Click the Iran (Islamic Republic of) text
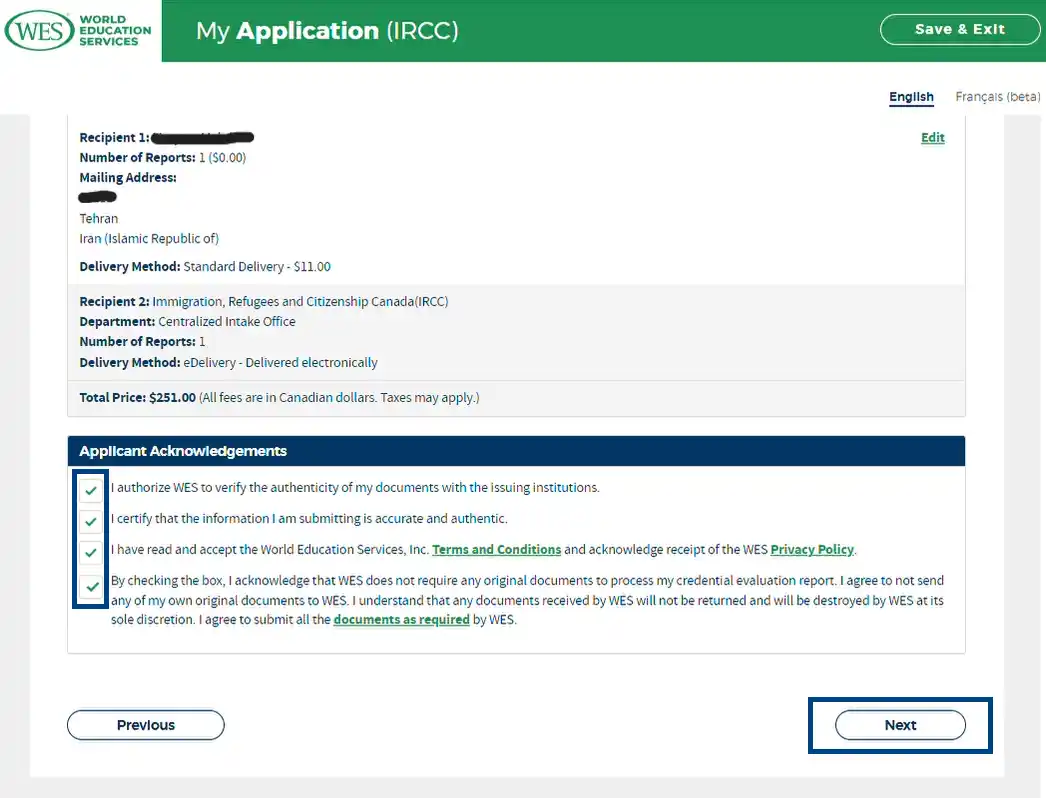The width and height of the screenshot is (1046, 798). point(149,238)
